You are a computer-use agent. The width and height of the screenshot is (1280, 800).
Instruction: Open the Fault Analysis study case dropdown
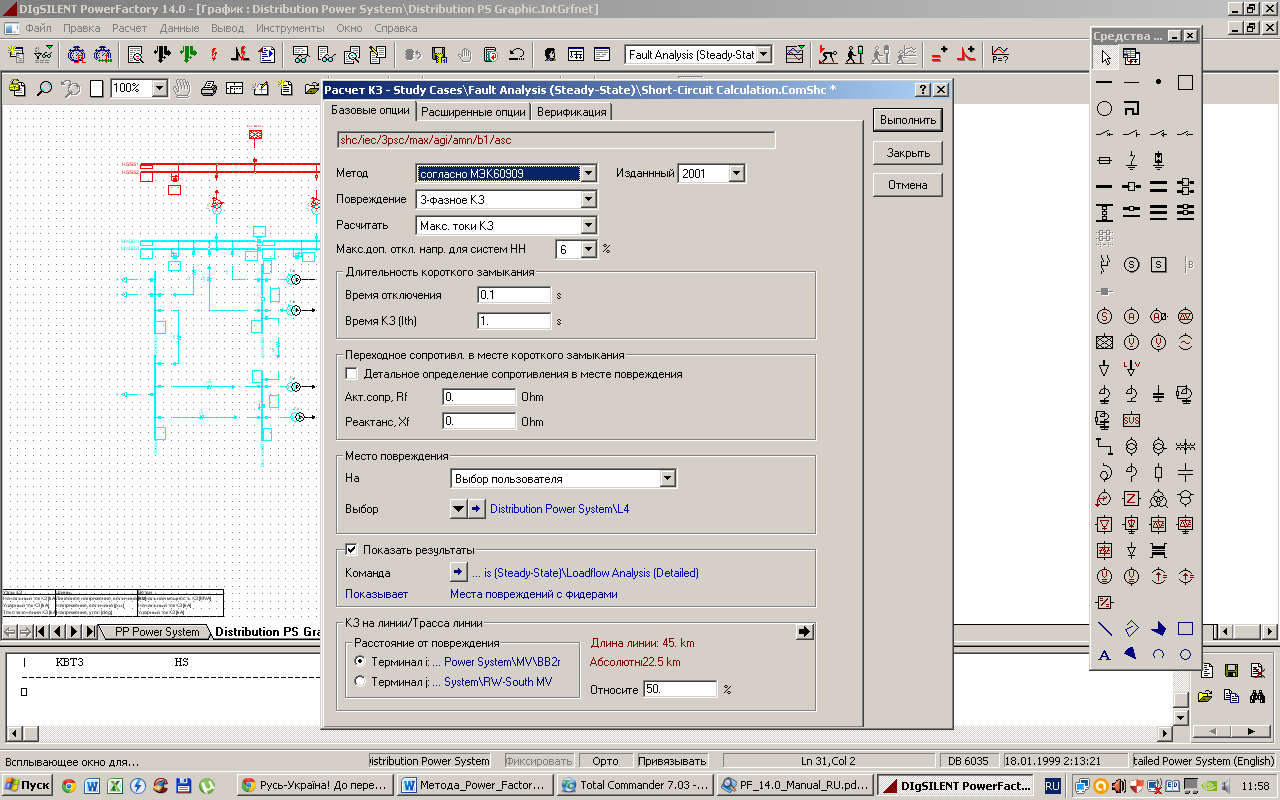pos(764,55)
